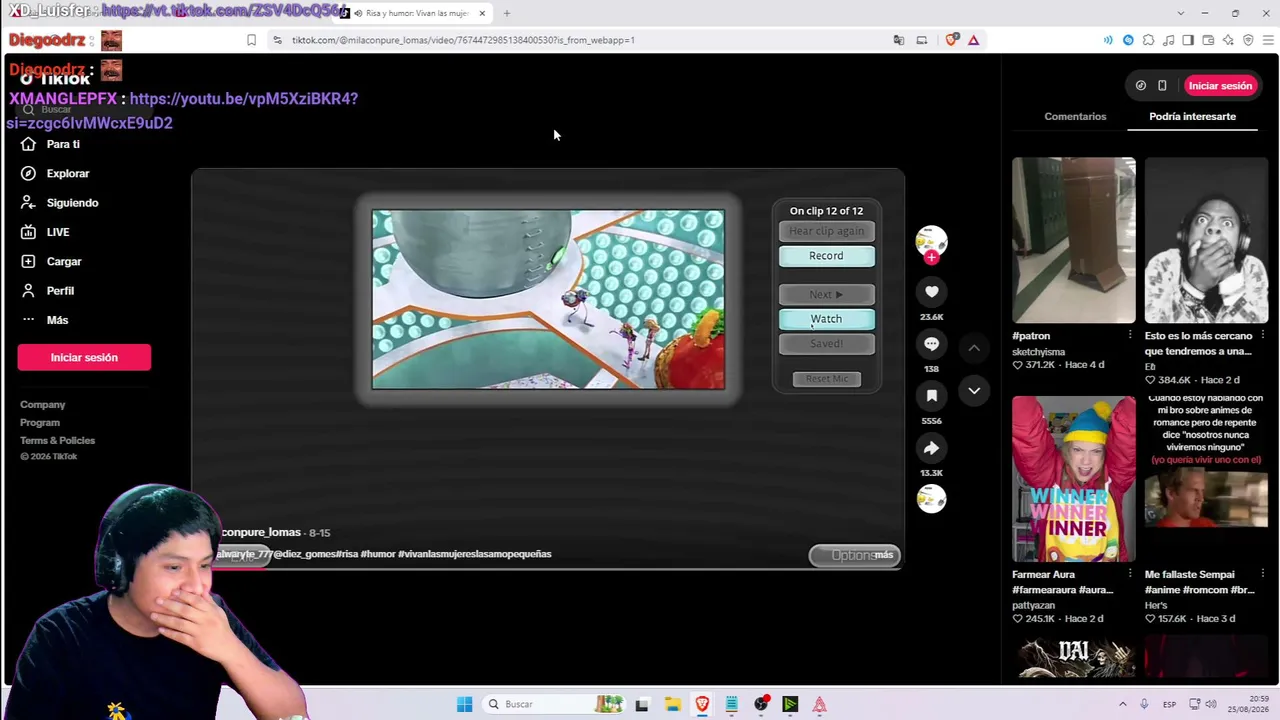1280x720 pixels.
Task: Click Iniciar sesión in the top right
Action: point(1220,86)
